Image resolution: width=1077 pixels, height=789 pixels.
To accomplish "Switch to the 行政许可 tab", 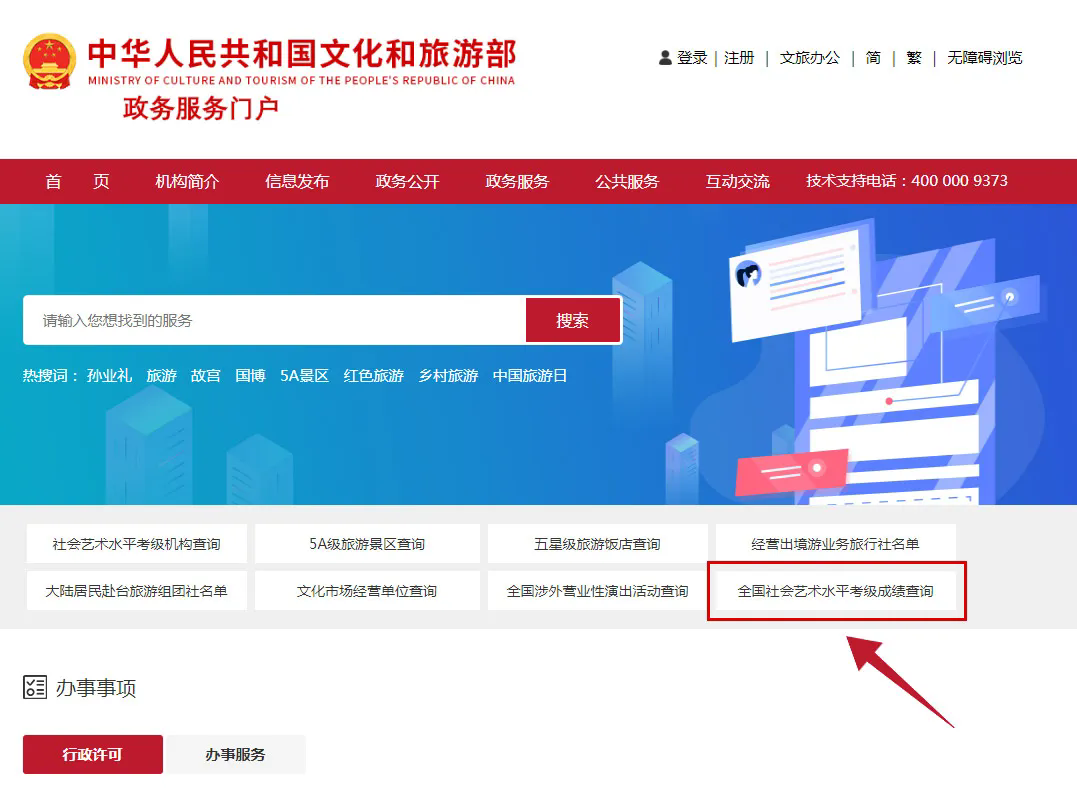I will click(93, 754).
